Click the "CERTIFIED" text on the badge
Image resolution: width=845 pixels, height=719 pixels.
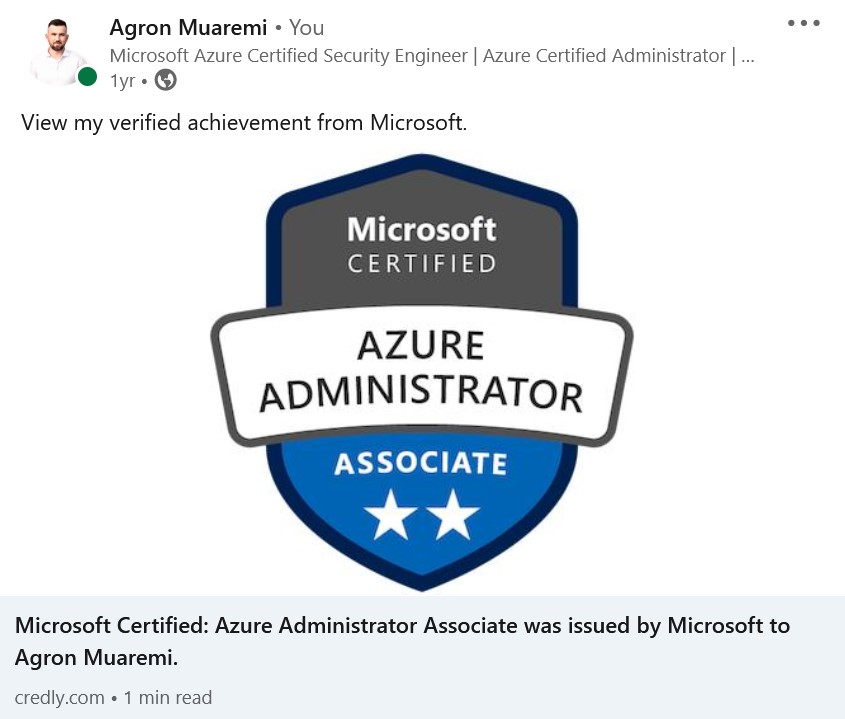pos(421,264)
